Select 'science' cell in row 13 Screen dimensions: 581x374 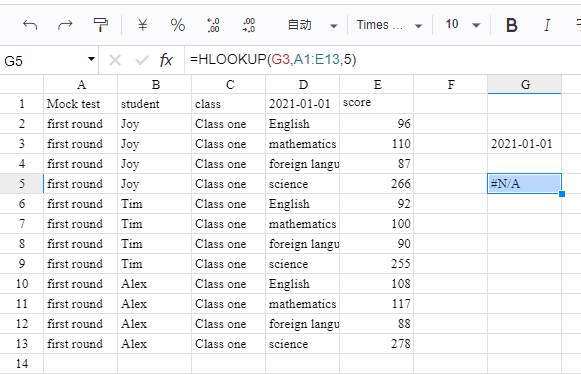(x=303, y=344)
